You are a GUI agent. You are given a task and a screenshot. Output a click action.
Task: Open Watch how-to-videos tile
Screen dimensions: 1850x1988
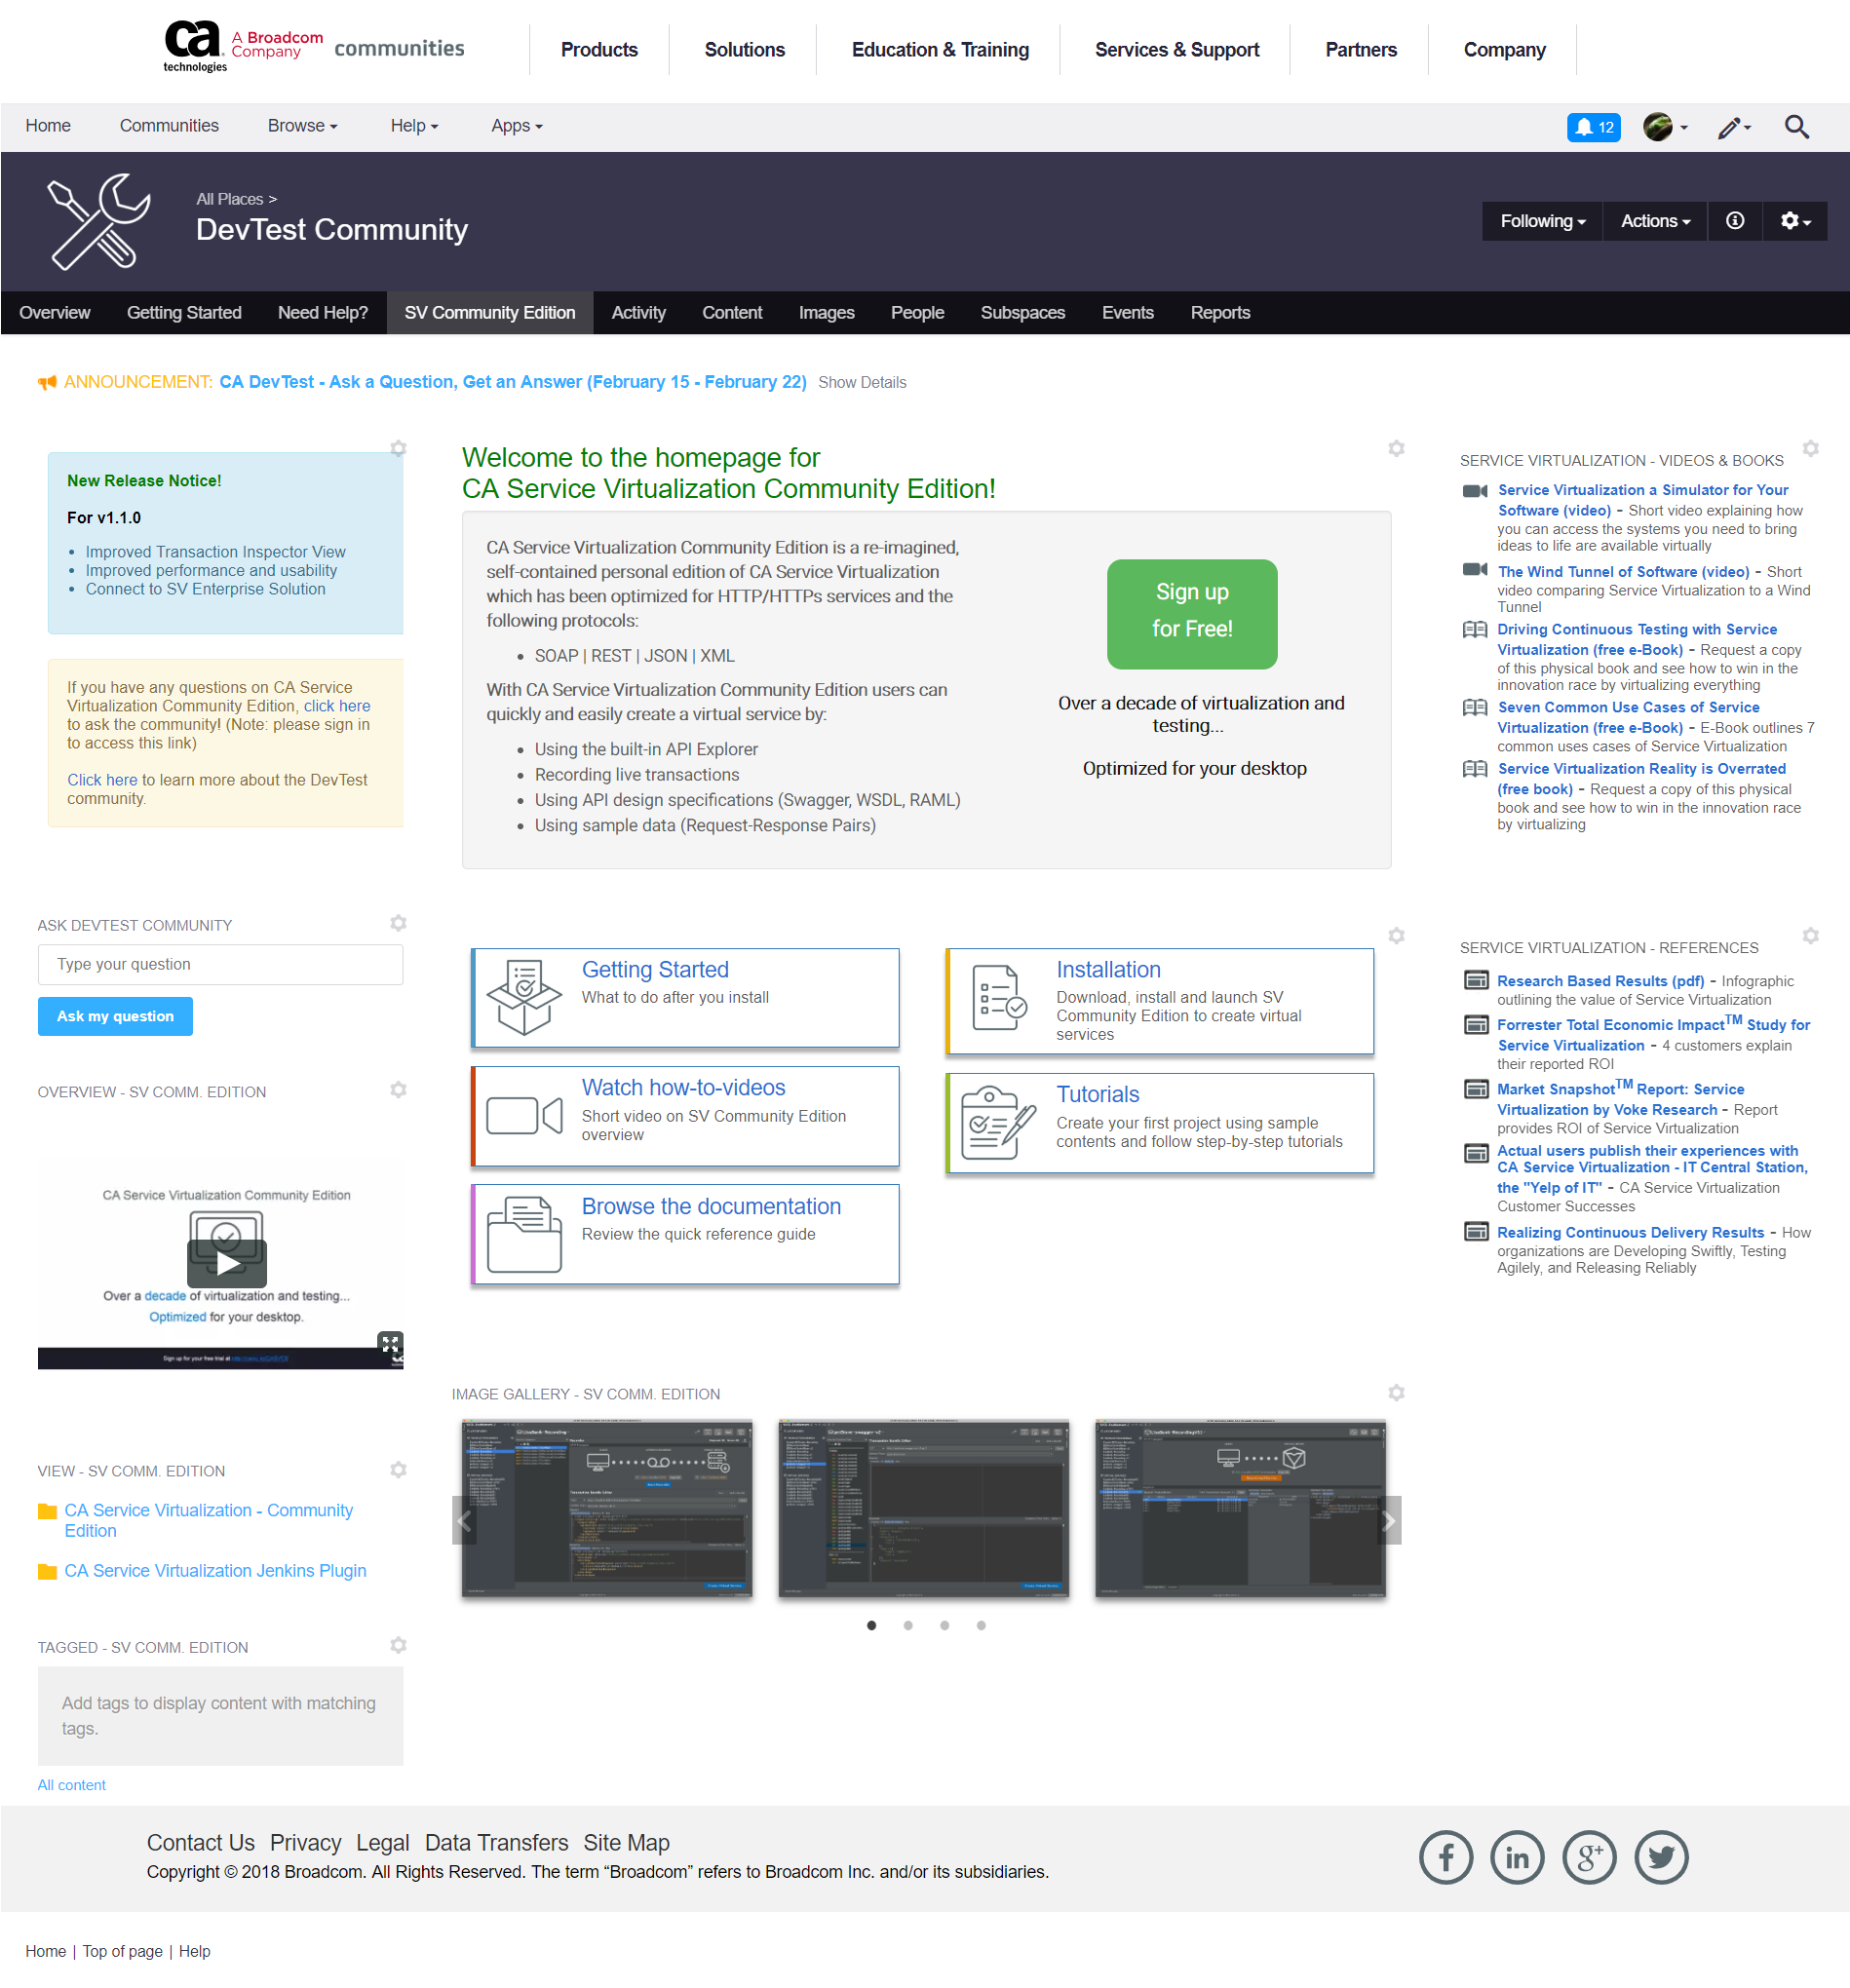685,1115
